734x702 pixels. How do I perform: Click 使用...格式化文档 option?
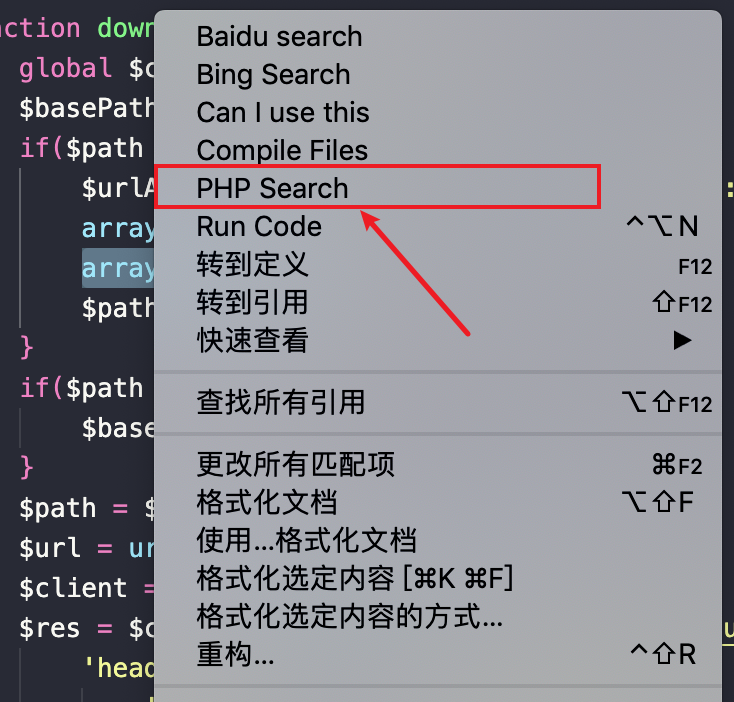(x=438, y=540)
